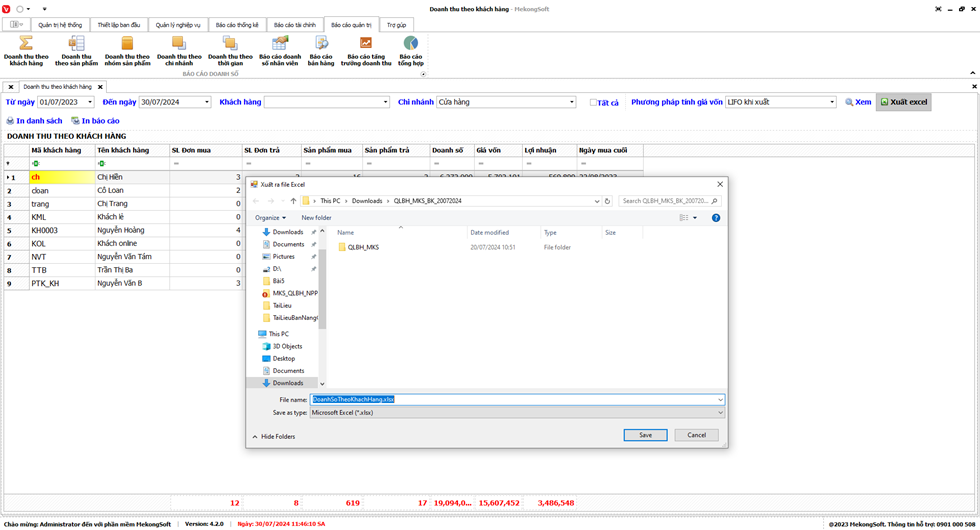Click In danh sách printer icon
Screen dimensions: 980x530
tap(10, 121)
